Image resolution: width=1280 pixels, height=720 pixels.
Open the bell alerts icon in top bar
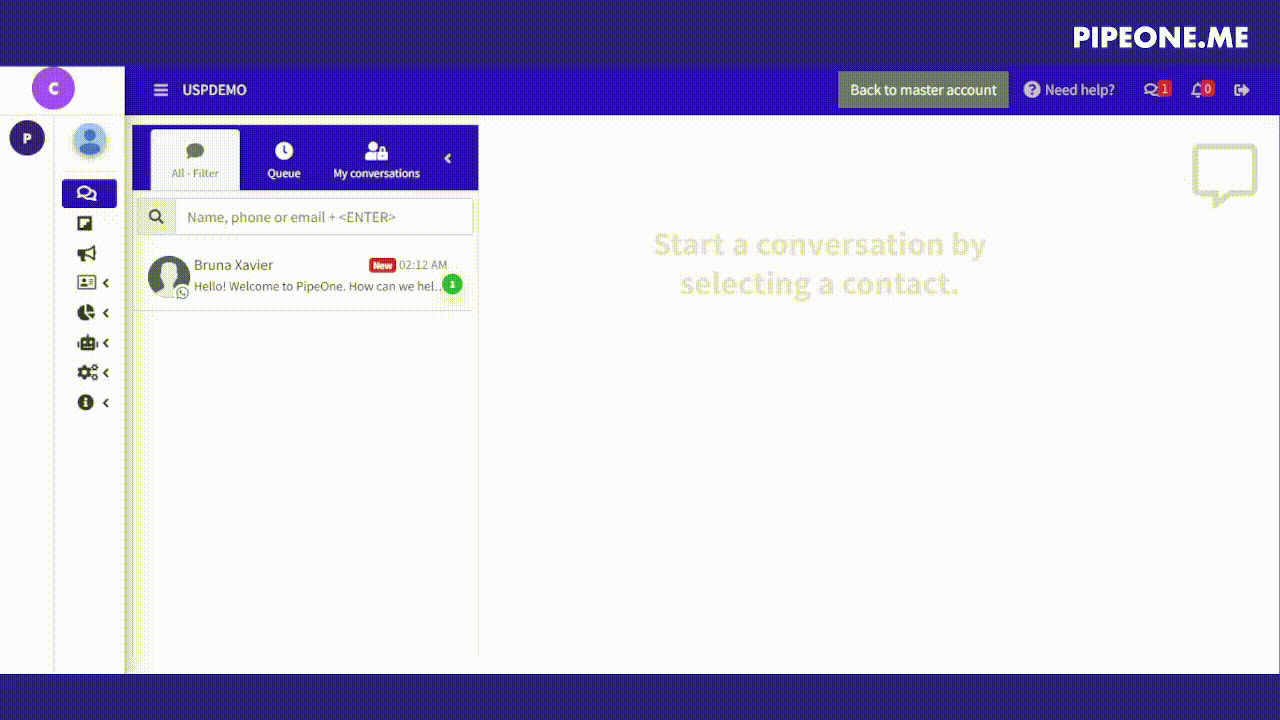click(x=1201, y=89)
